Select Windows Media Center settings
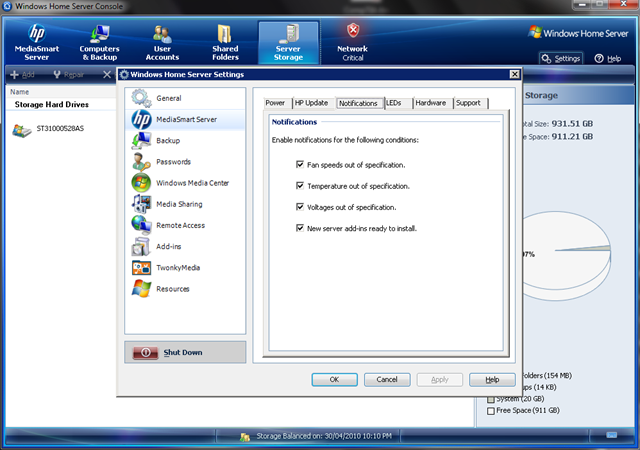The width and height of the screenshot is (640, 450). [185, 183]
